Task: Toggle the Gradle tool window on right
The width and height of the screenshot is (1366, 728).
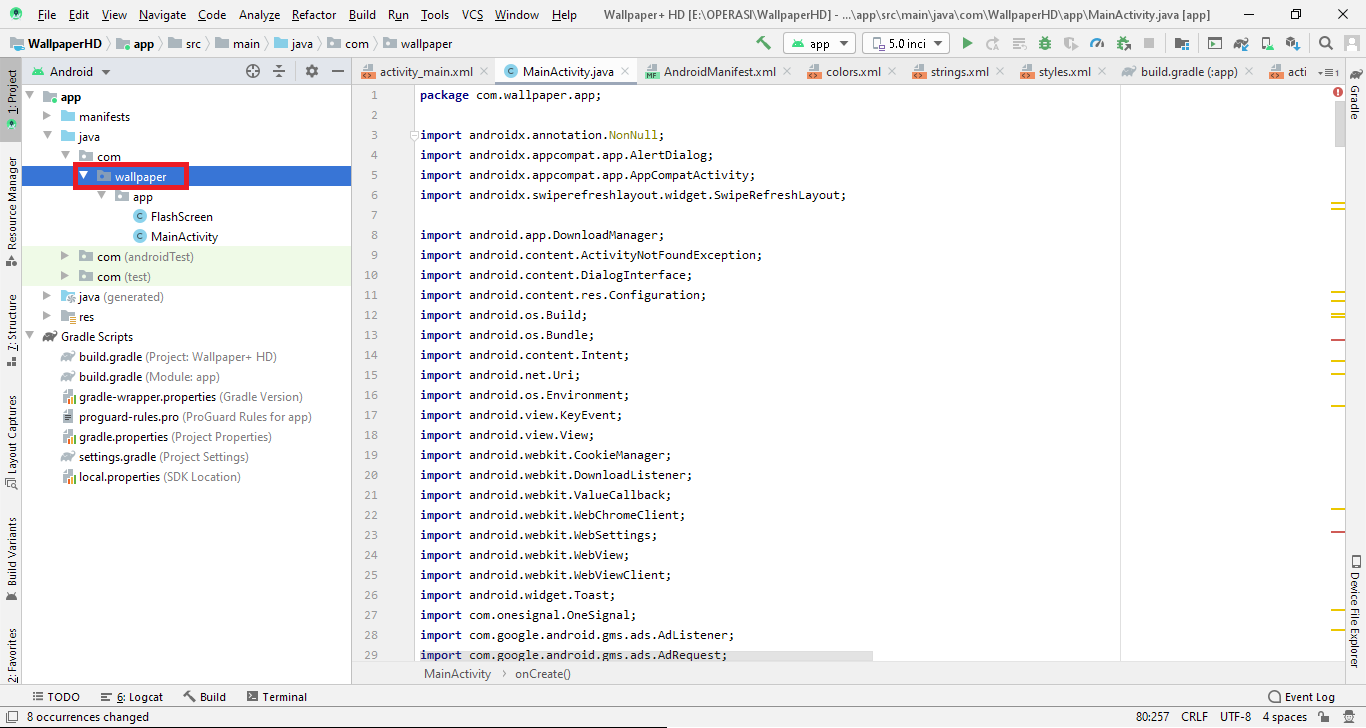Action: (1355, 92)
